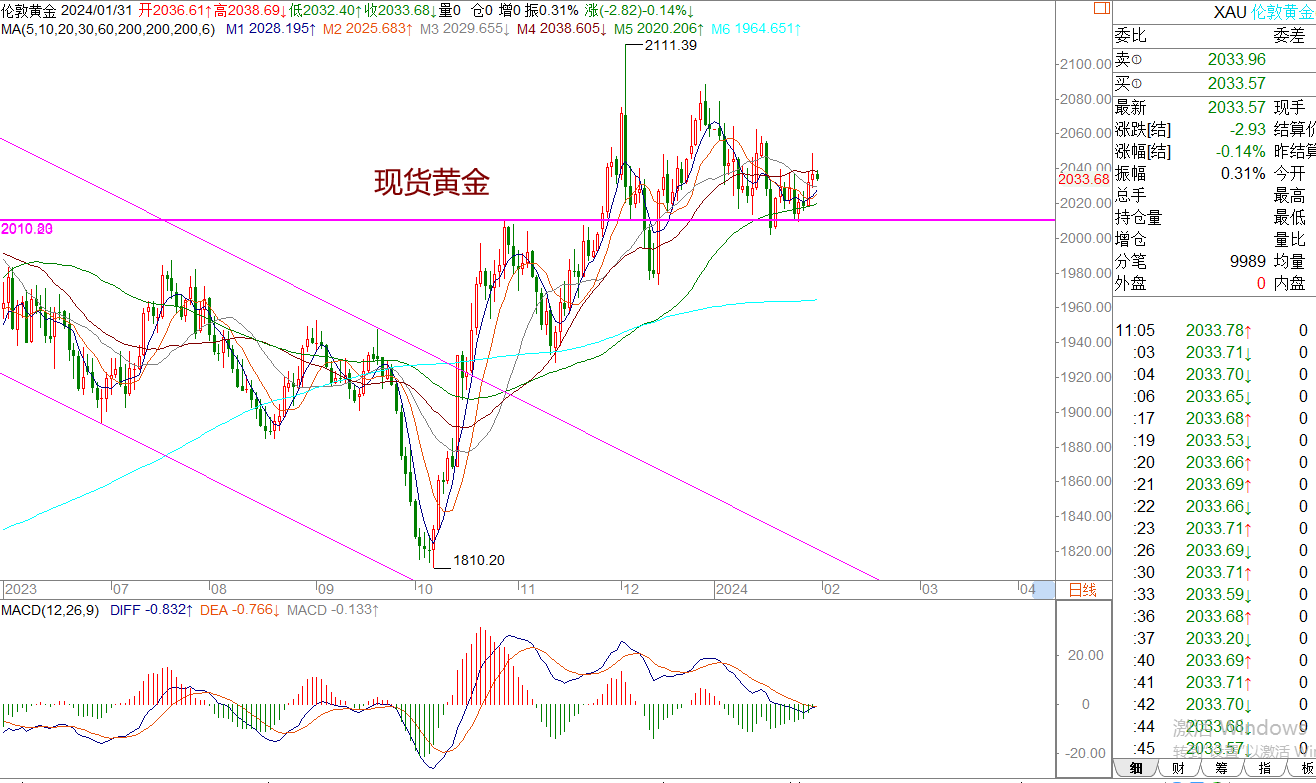
Task: Click the 12 month marker on time axis
Action: pyautogui.click(x=633, y=590)
